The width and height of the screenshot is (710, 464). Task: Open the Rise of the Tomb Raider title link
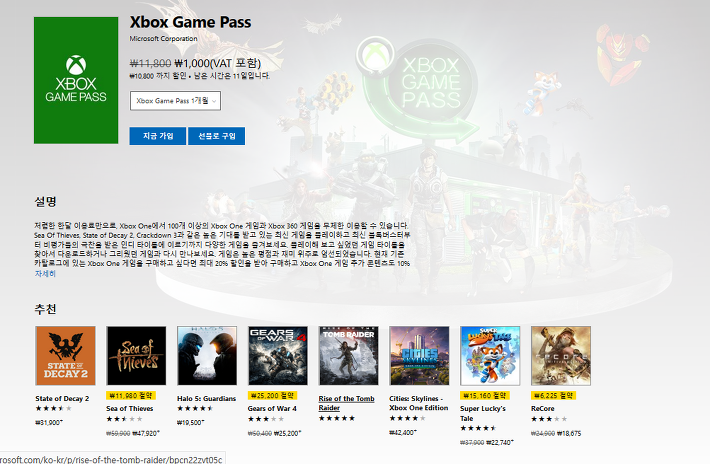(346, 403)
